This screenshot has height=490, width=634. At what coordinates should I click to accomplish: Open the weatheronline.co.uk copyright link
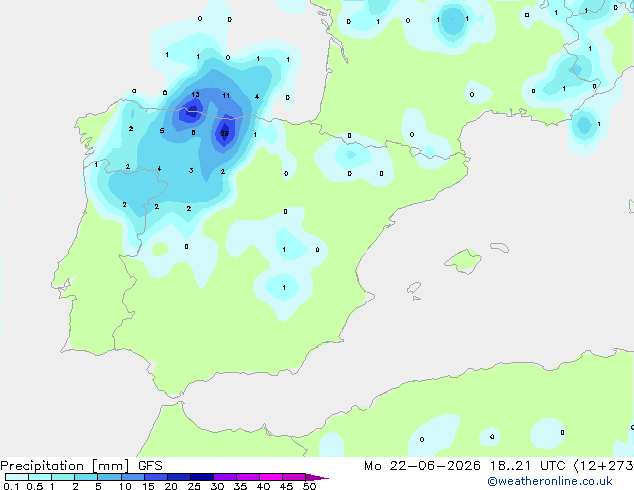click(x=549, y=481)
